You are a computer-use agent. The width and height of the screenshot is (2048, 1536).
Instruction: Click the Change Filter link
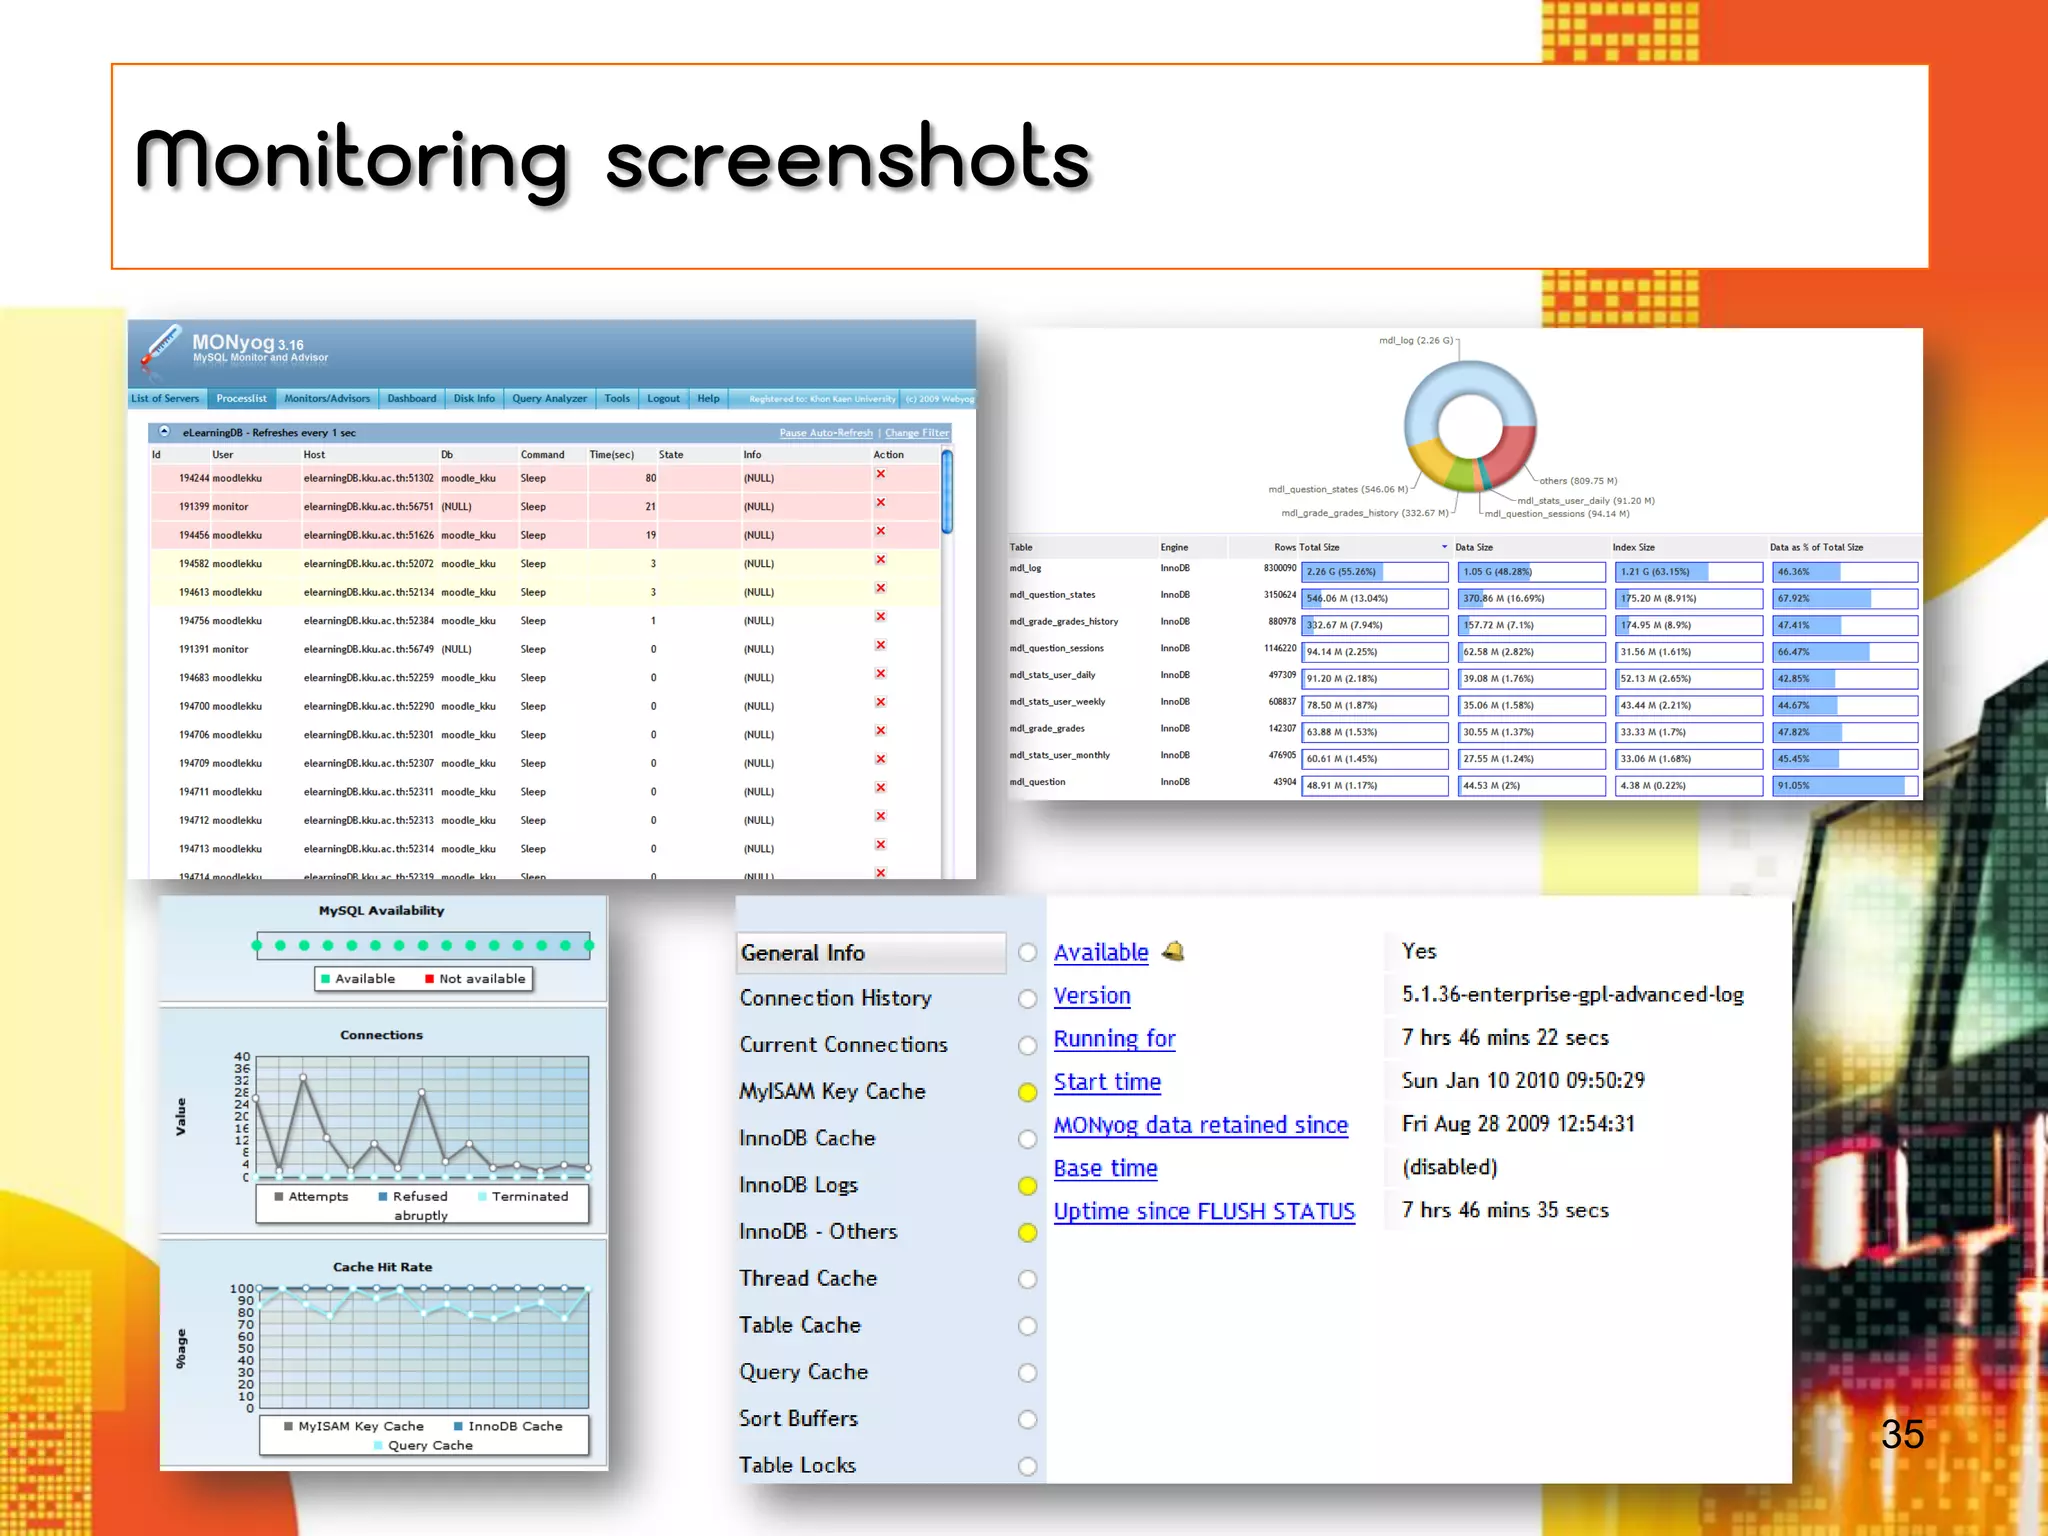coord(917,433)
